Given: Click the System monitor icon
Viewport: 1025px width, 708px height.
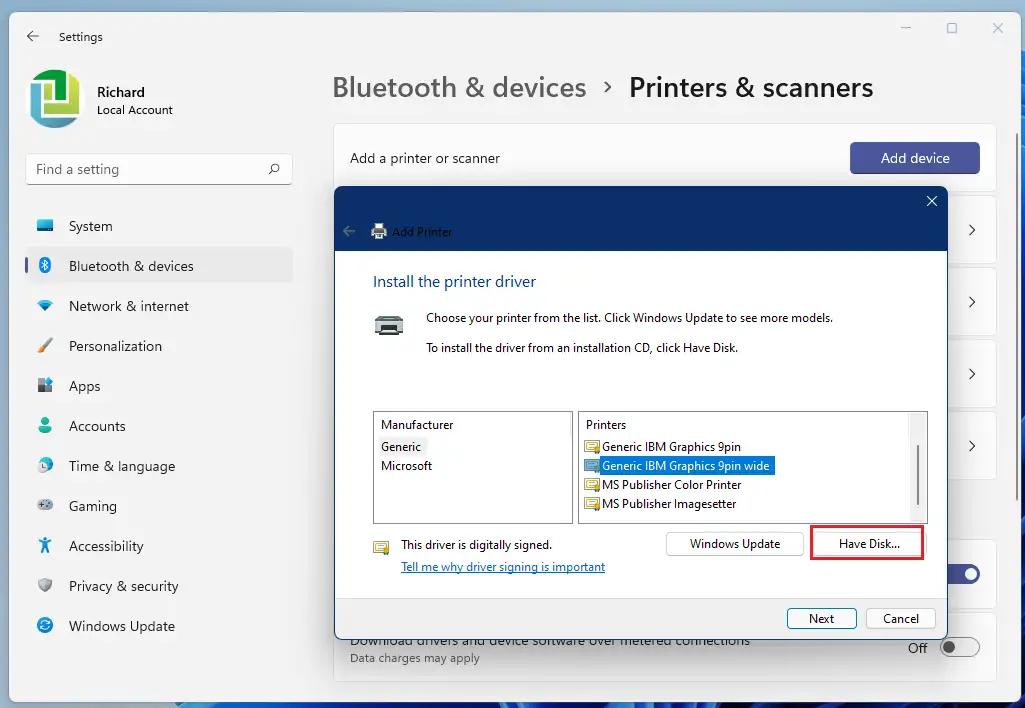Looking at the screenshot, I should [45, 226].
